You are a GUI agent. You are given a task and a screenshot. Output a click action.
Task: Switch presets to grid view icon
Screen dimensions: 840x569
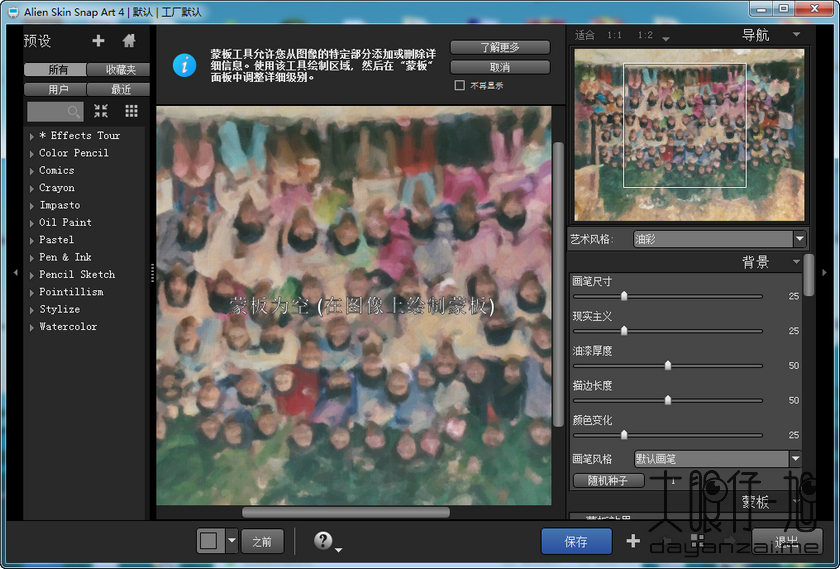pyautogui.click(x=131, y=111)
